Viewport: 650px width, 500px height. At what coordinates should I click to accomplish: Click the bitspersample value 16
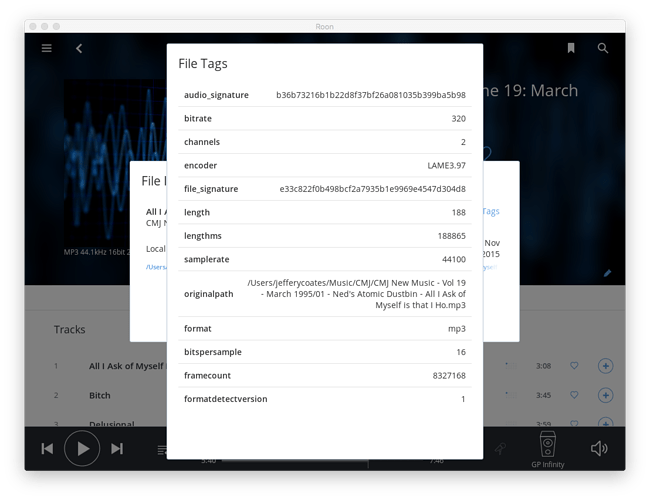pyautogui.click(x=461, y=352)
